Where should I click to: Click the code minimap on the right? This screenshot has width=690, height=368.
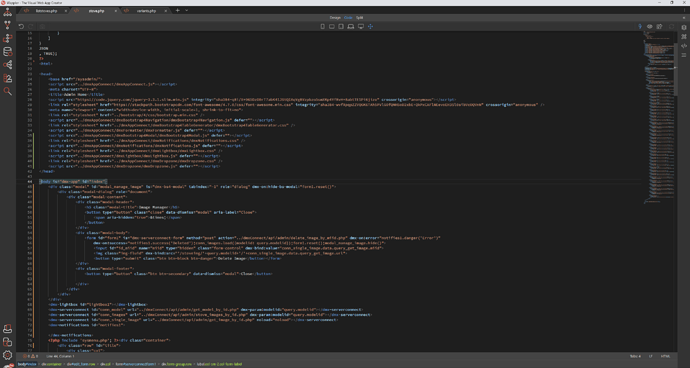click(660, 117)
